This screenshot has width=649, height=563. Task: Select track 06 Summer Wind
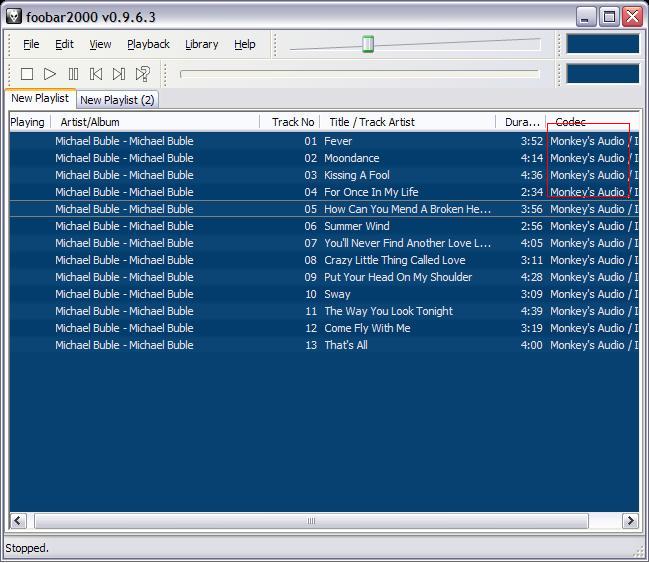point(324,226)
